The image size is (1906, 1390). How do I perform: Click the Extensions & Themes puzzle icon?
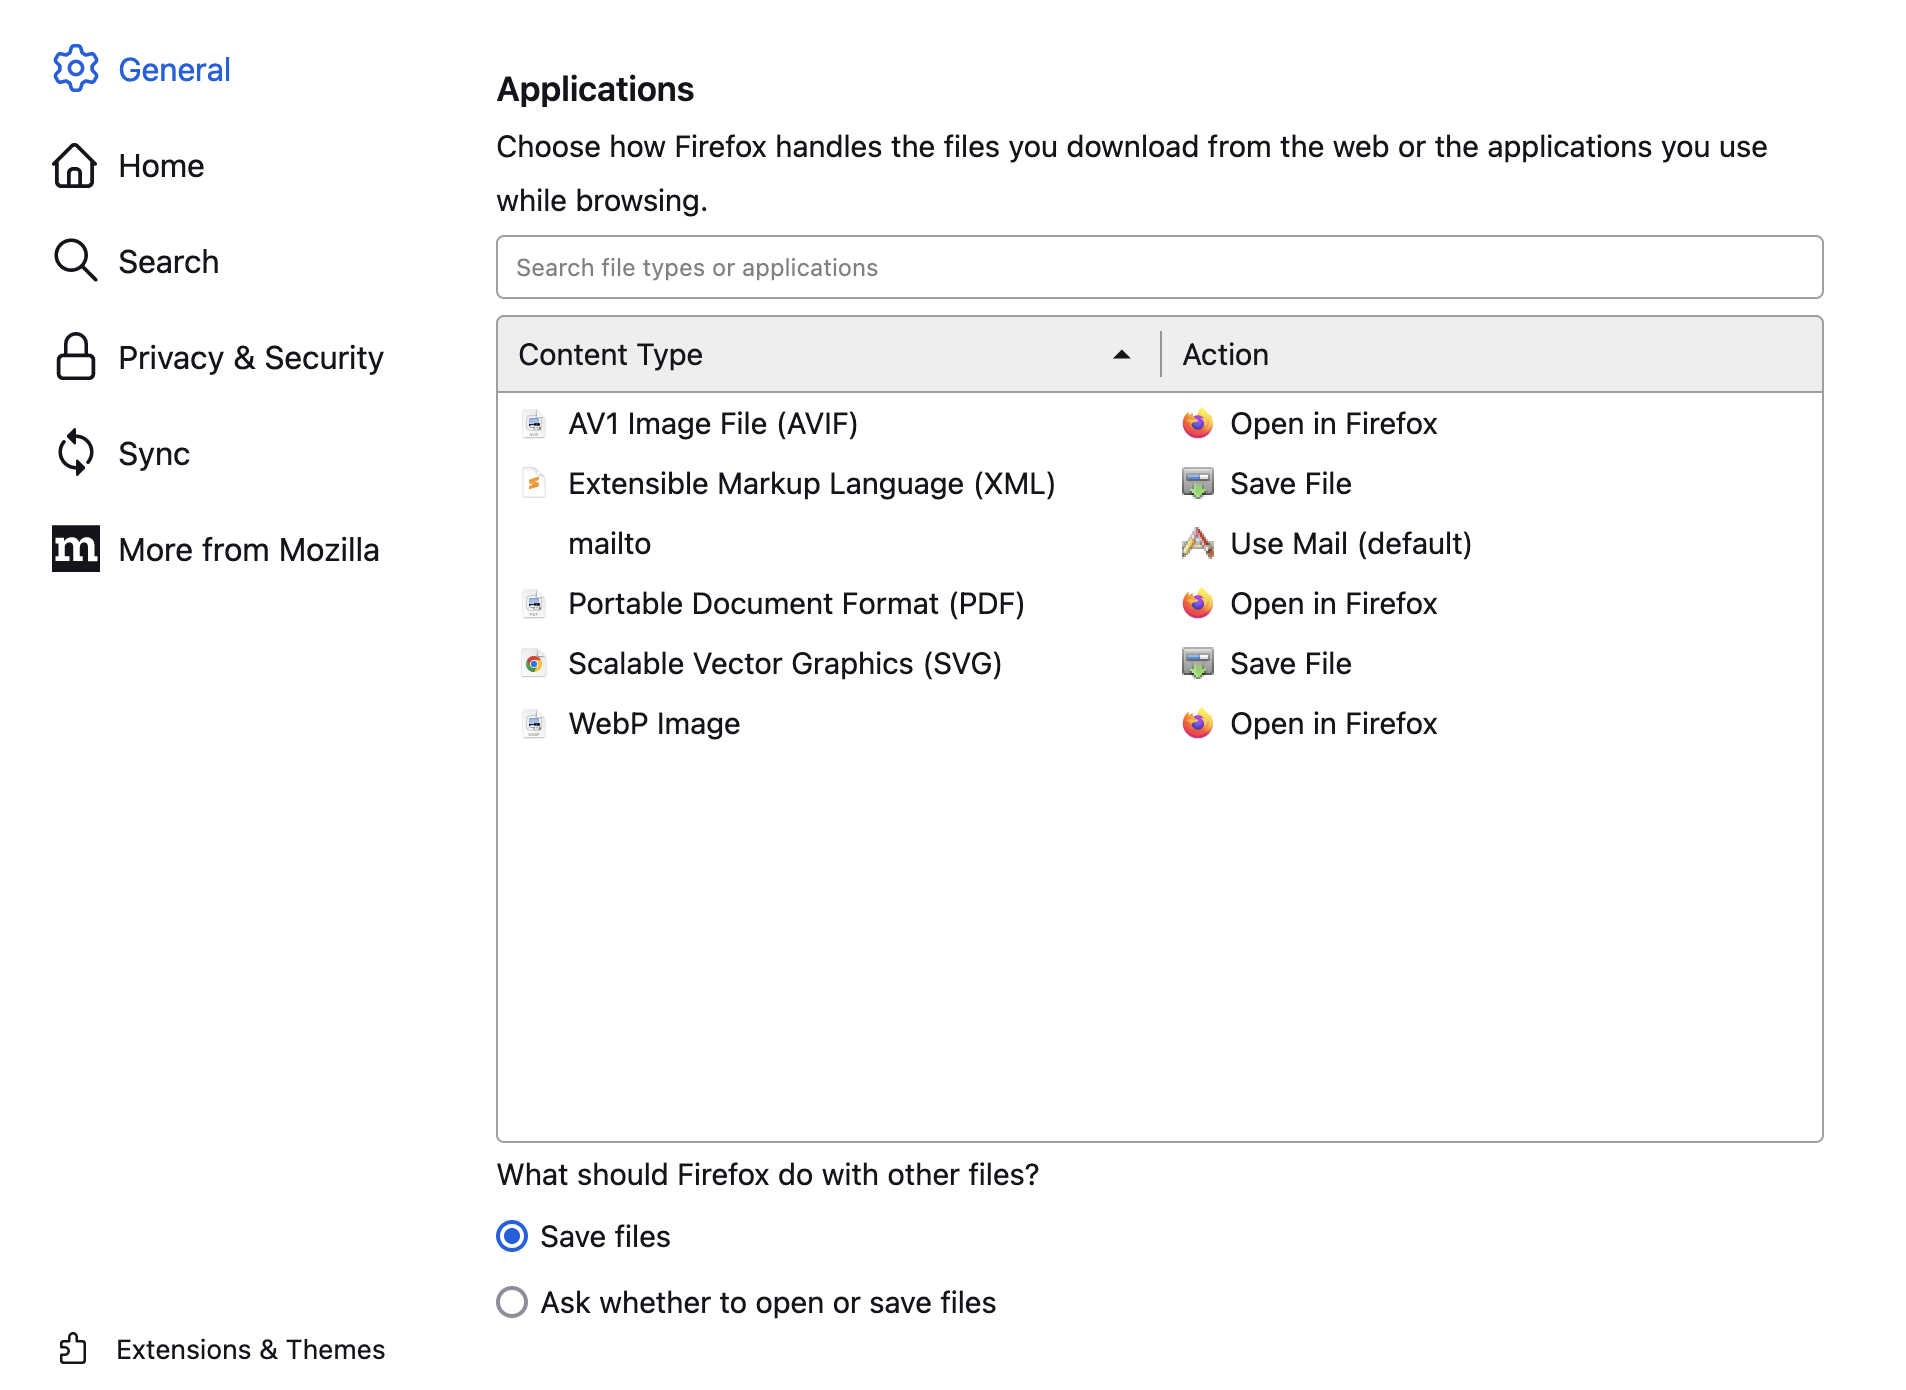pos(73,1349)
